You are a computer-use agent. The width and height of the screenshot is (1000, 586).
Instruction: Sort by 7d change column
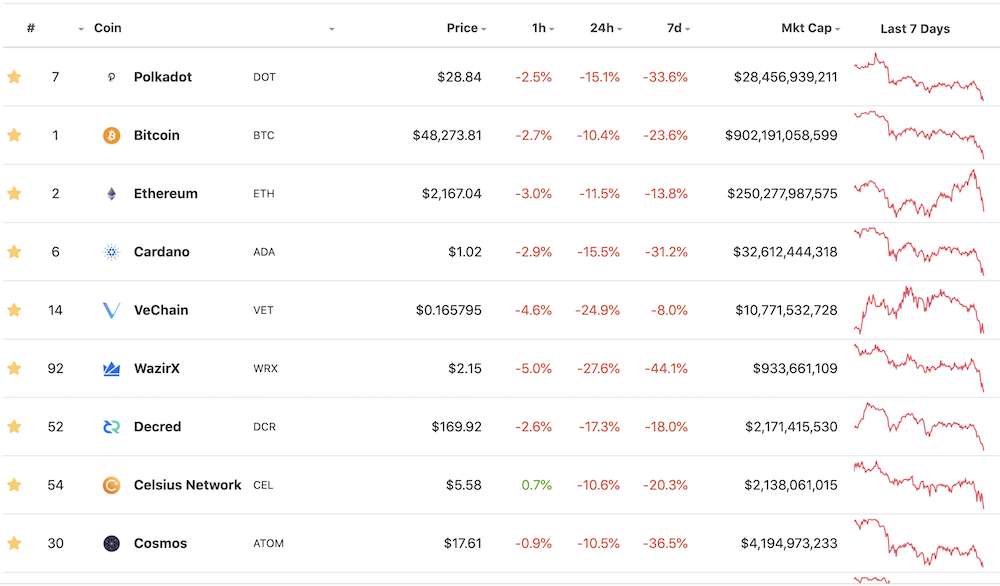point(678,28)
